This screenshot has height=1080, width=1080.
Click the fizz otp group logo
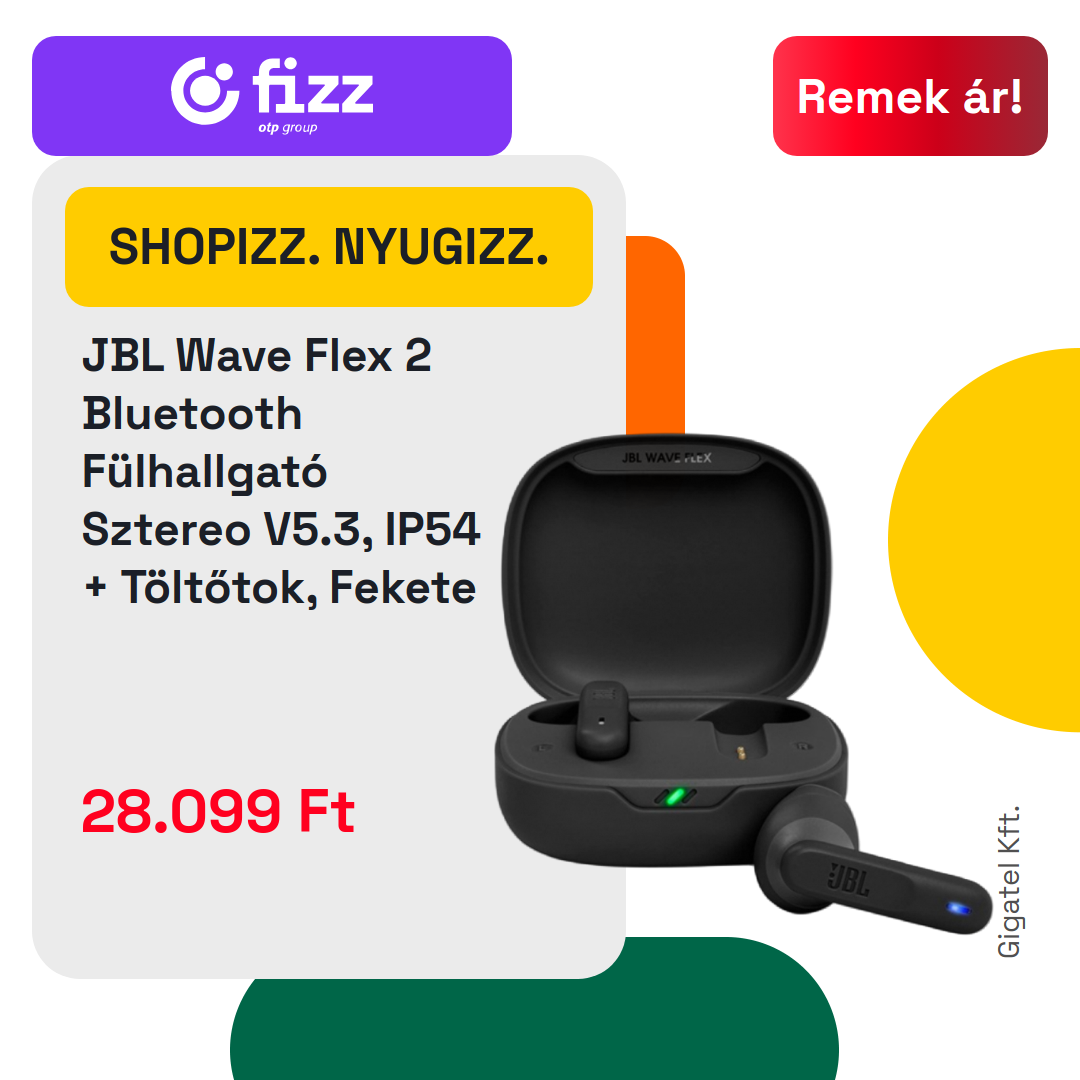pos(272,94)
